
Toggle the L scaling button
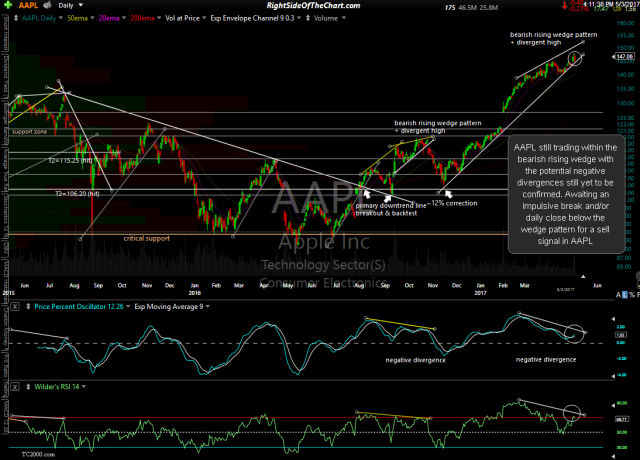point(624,295)
